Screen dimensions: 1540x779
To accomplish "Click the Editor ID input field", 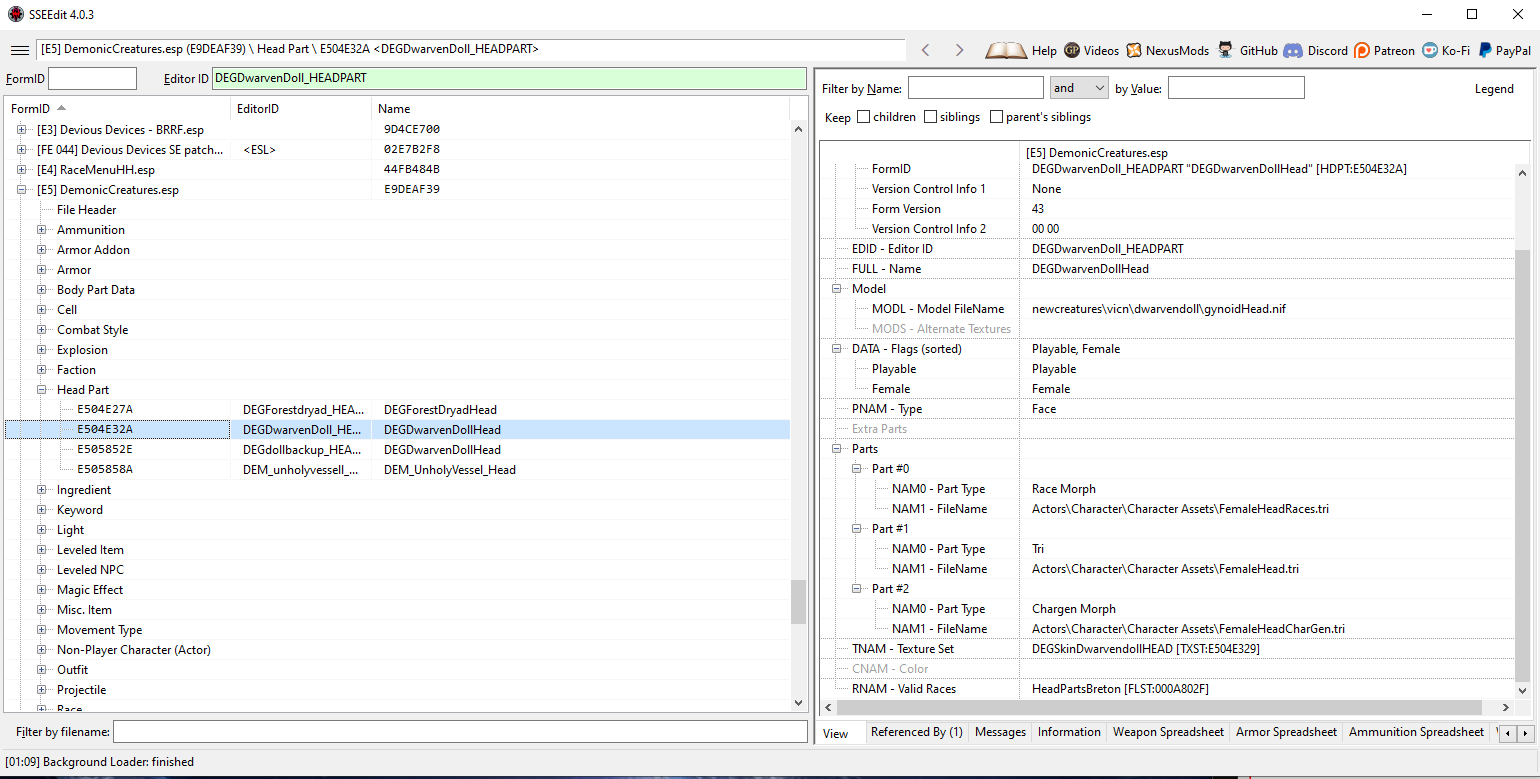I will pyautogui.click(x=509, y=78).
